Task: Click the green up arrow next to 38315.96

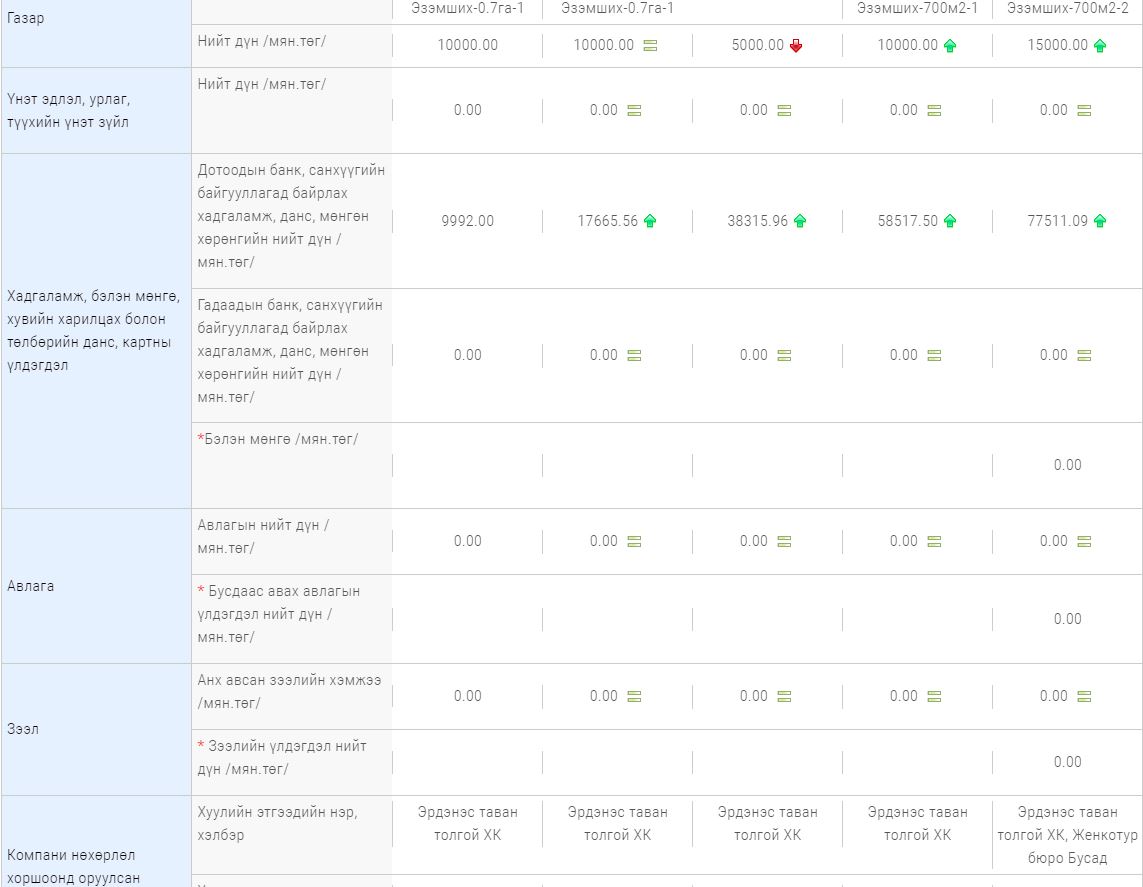Action: (800, 221)
